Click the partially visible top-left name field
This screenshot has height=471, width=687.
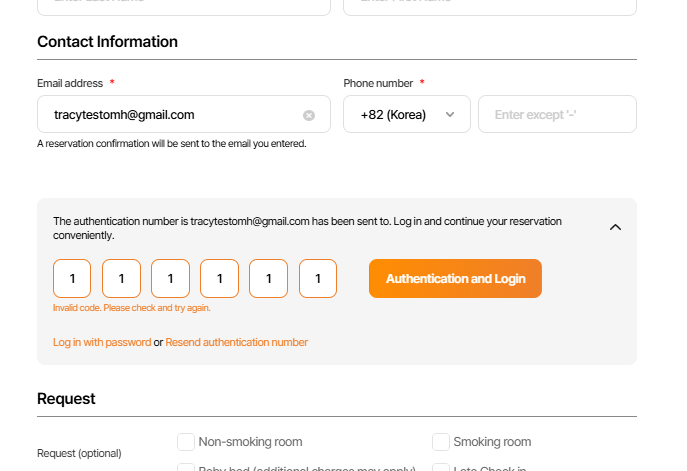(x=184, y=6)
